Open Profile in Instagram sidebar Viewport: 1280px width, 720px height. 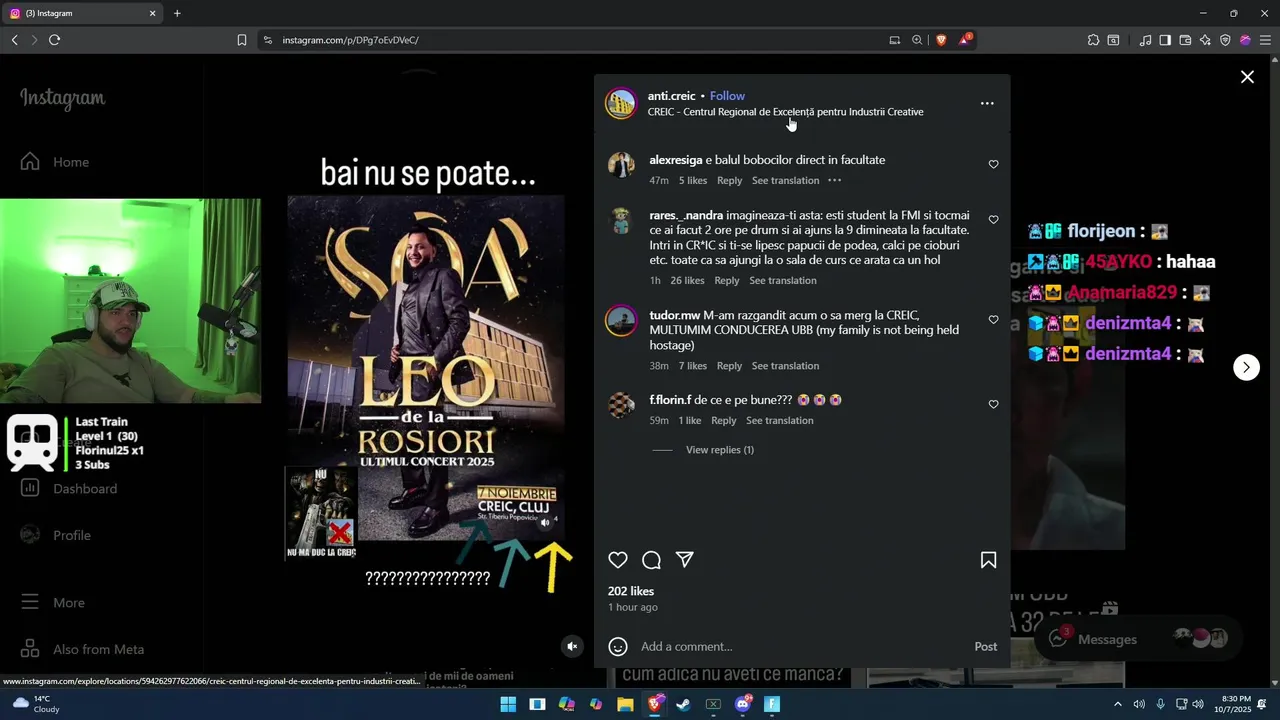[56, 535]
